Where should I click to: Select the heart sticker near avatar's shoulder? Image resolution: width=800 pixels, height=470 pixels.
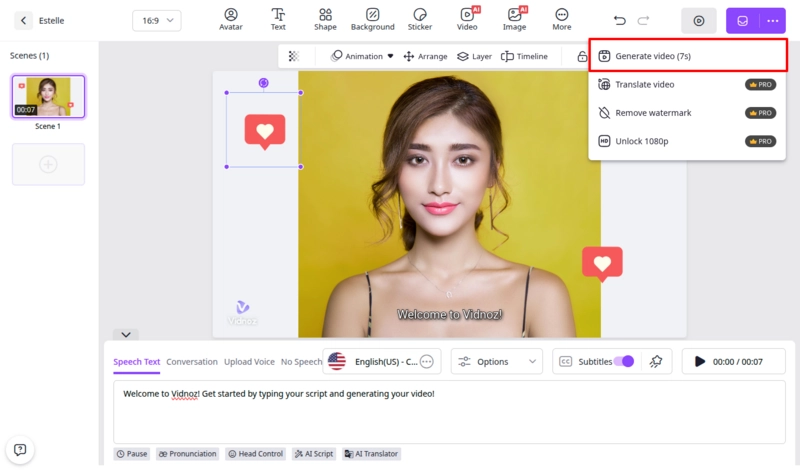pos(602,264)
